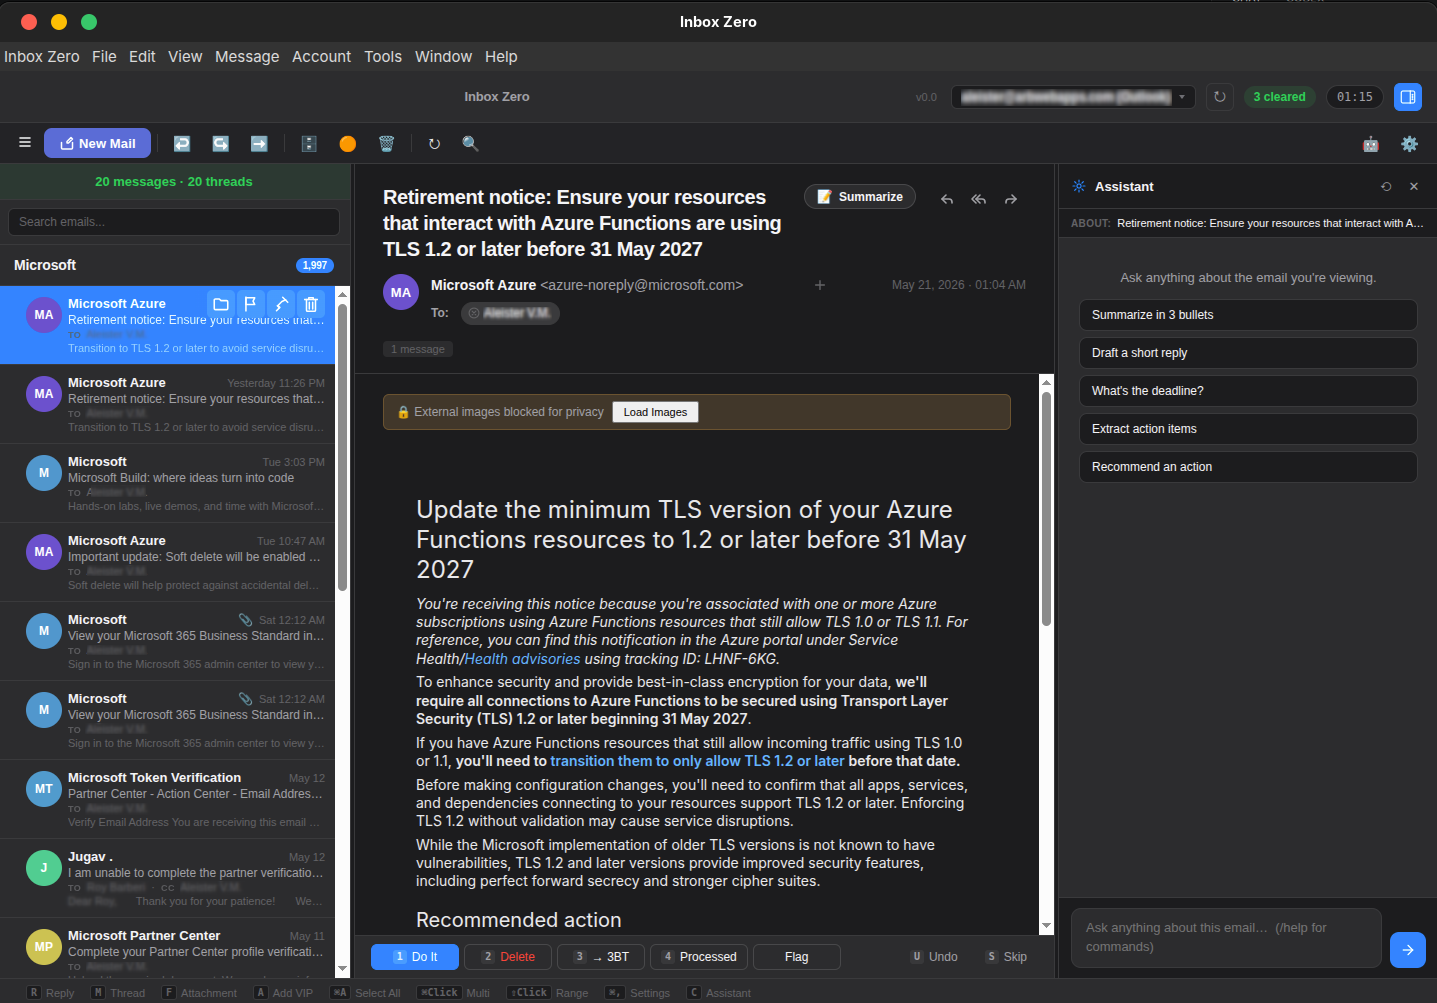The width and height of the screenshot is (1437, 1003).
Task: Open Microsoft Build email in list
Action: [x=168, y=484]
